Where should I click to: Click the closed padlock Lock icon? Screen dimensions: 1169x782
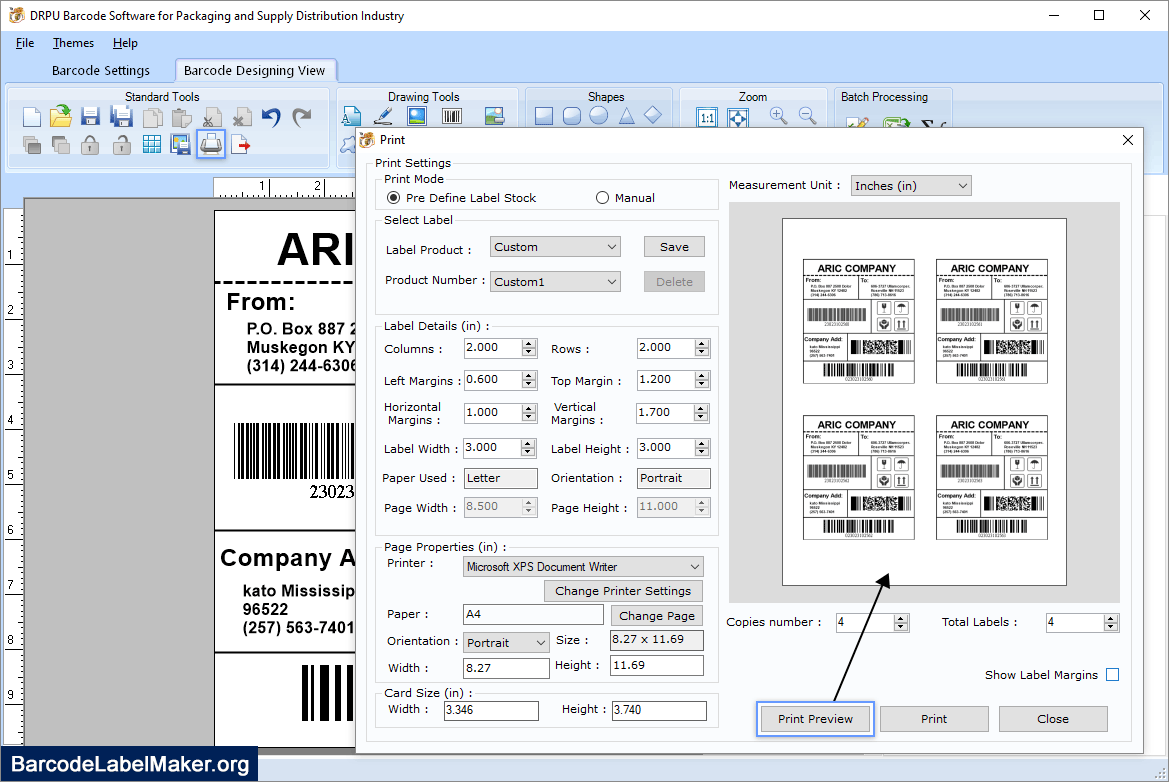coord(90,145)
